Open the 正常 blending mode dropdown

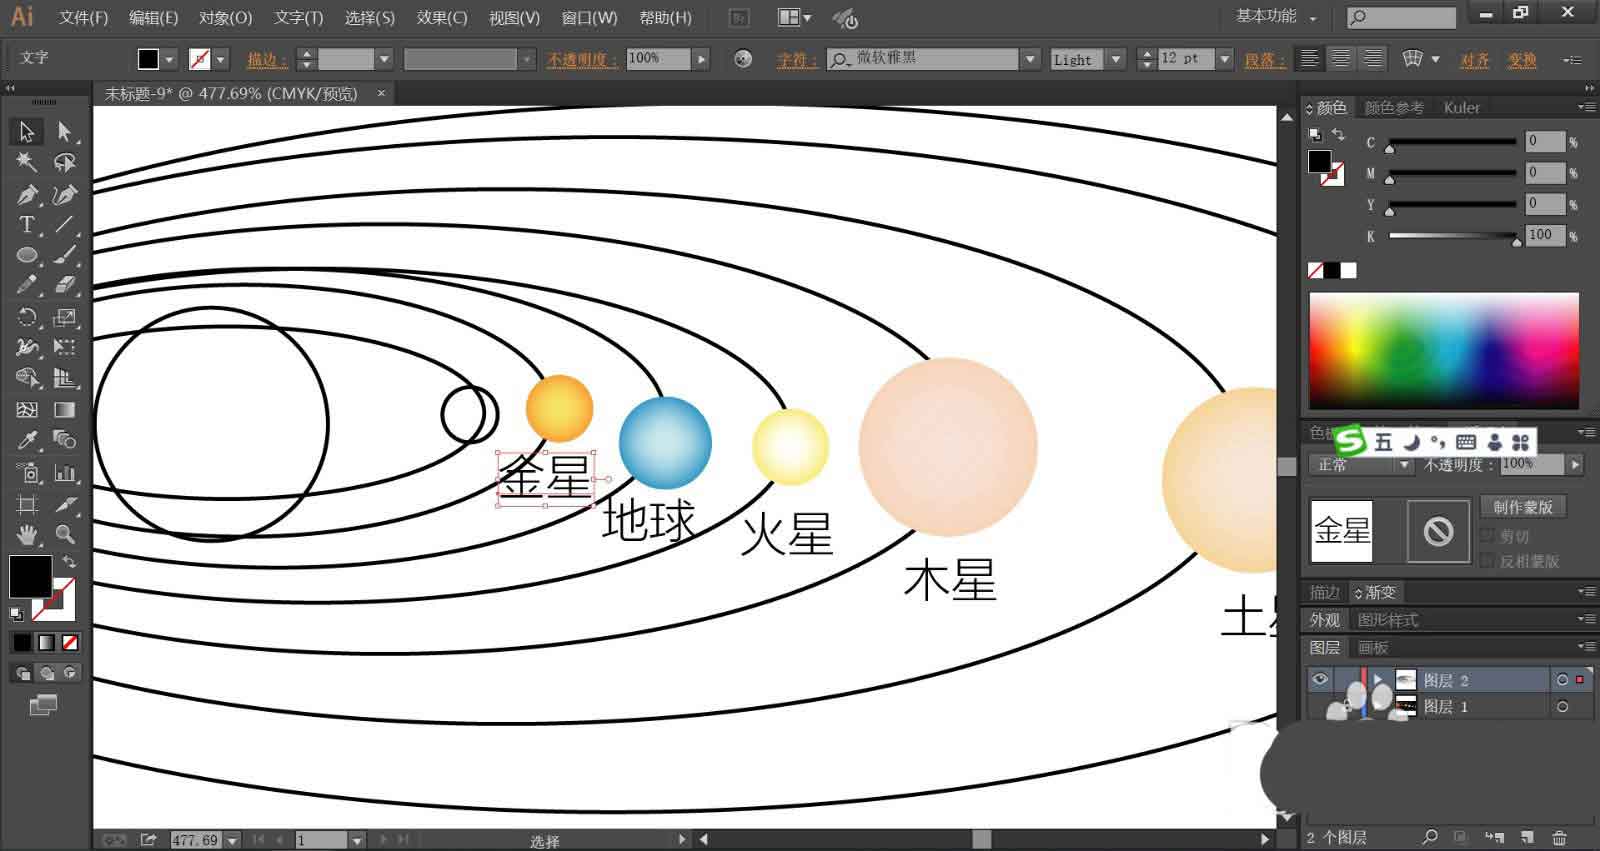point(1360,465)
